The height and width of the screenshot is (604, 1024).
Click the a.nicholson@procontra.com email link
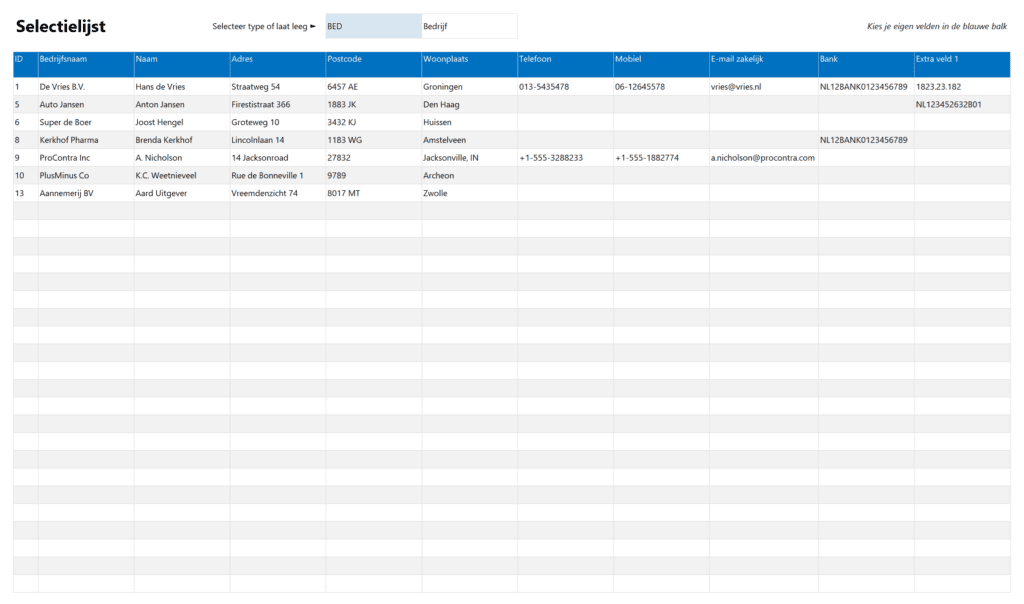click(x=762, y=158)
